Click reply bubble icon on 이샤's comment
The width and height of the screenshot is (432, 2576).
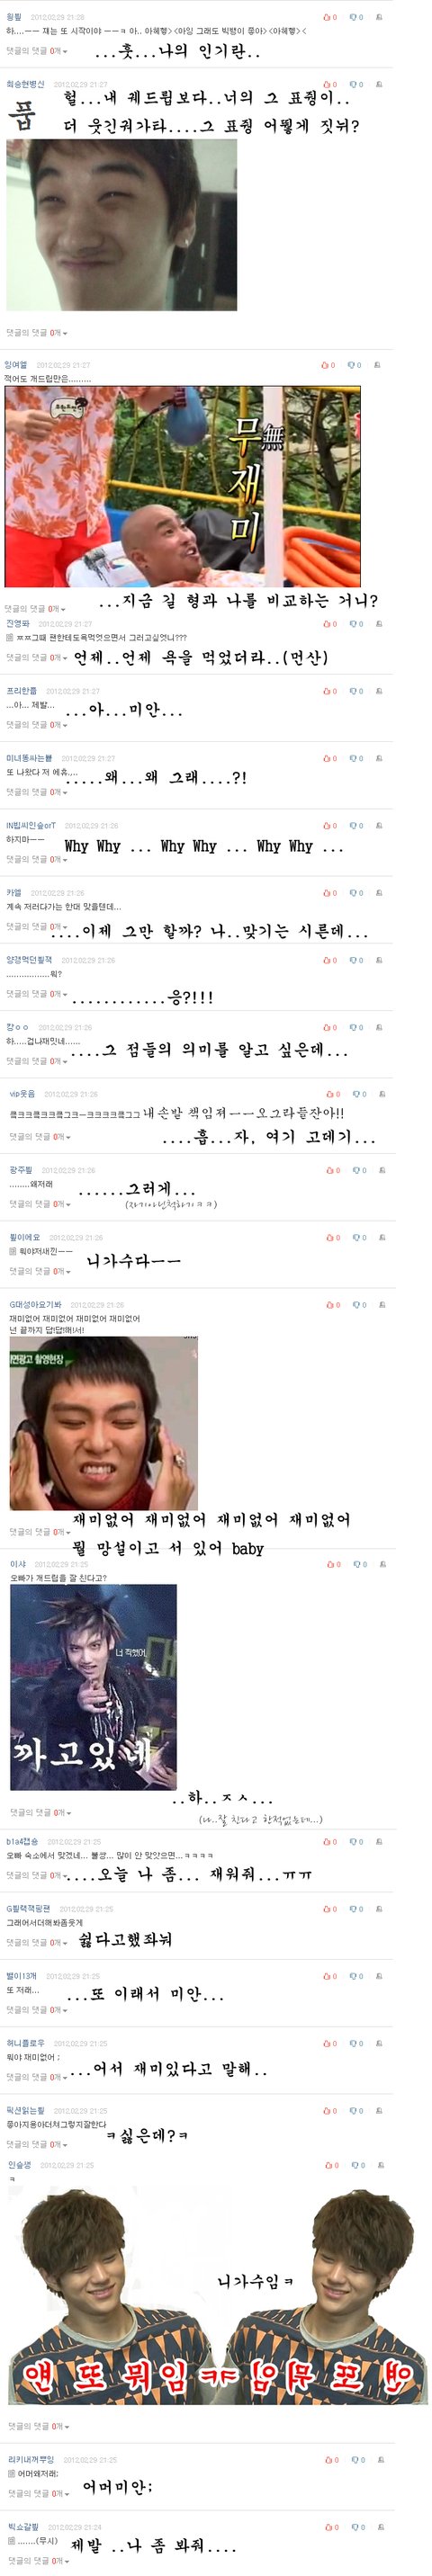point(355,1564)
